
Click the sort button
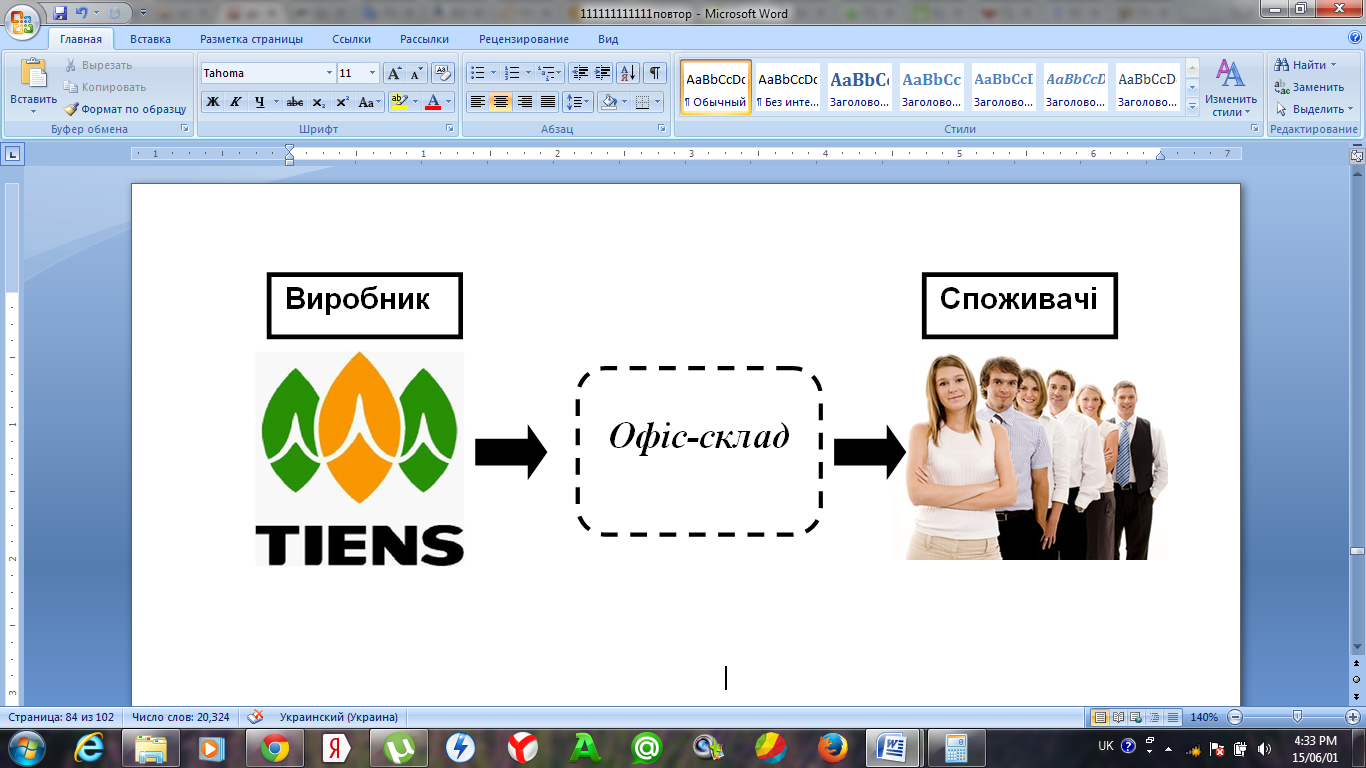click(x=628, y=73)
